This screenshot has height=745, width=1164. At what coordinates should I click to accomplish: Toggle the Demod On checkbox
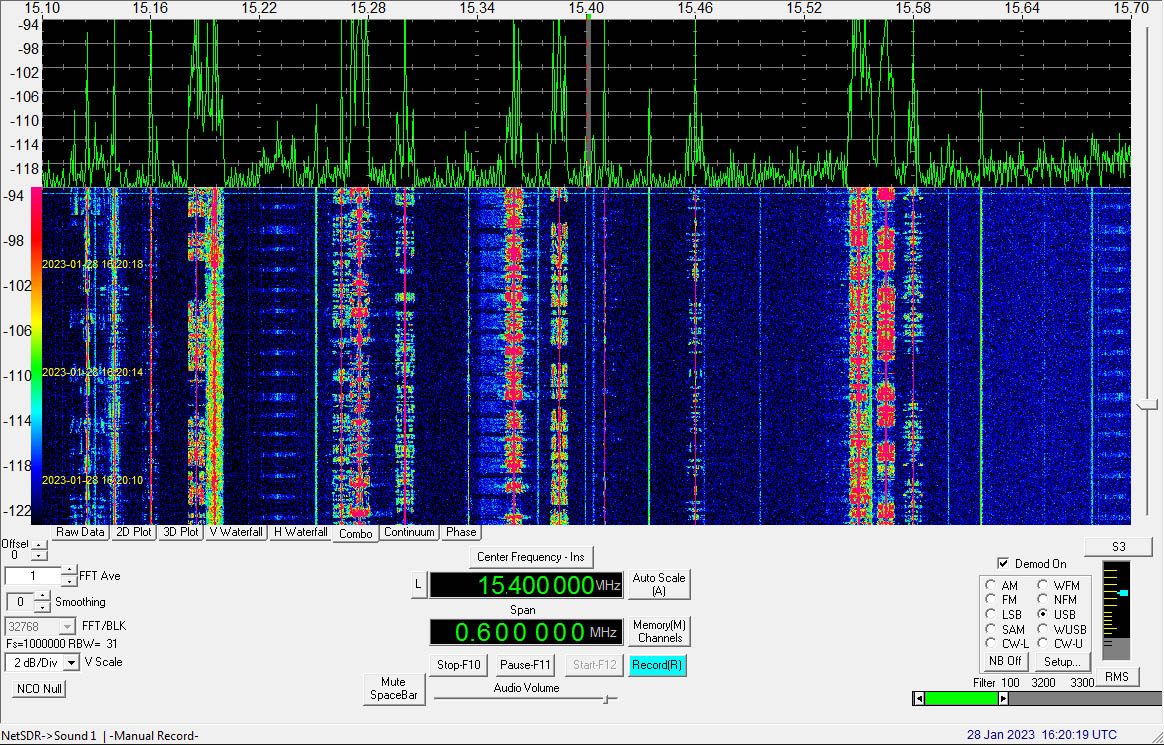[x=1003, y=563]
